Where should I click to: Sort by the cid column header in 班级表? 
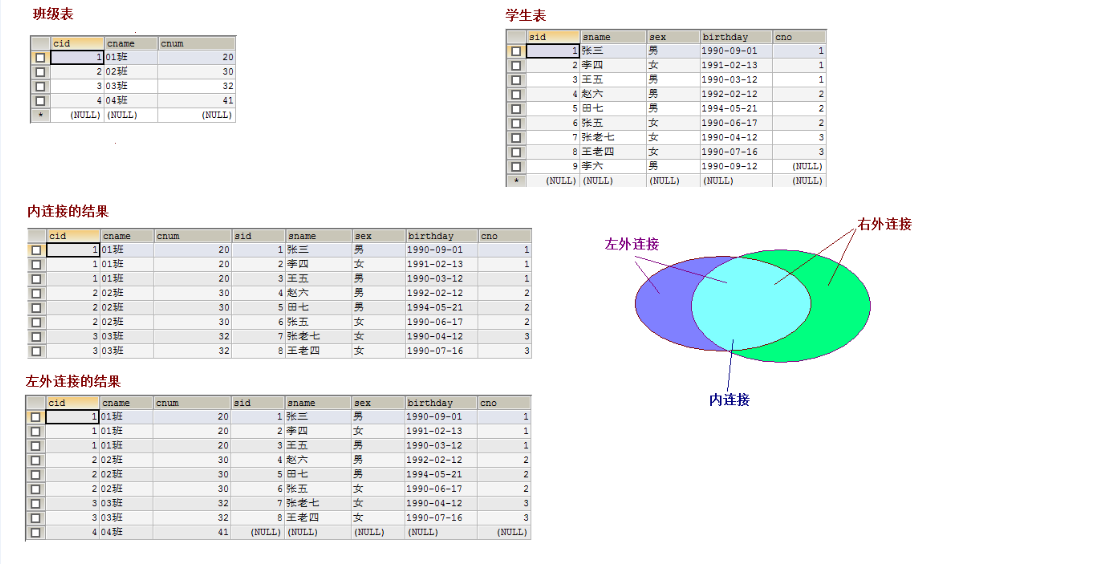click(77, 43)
